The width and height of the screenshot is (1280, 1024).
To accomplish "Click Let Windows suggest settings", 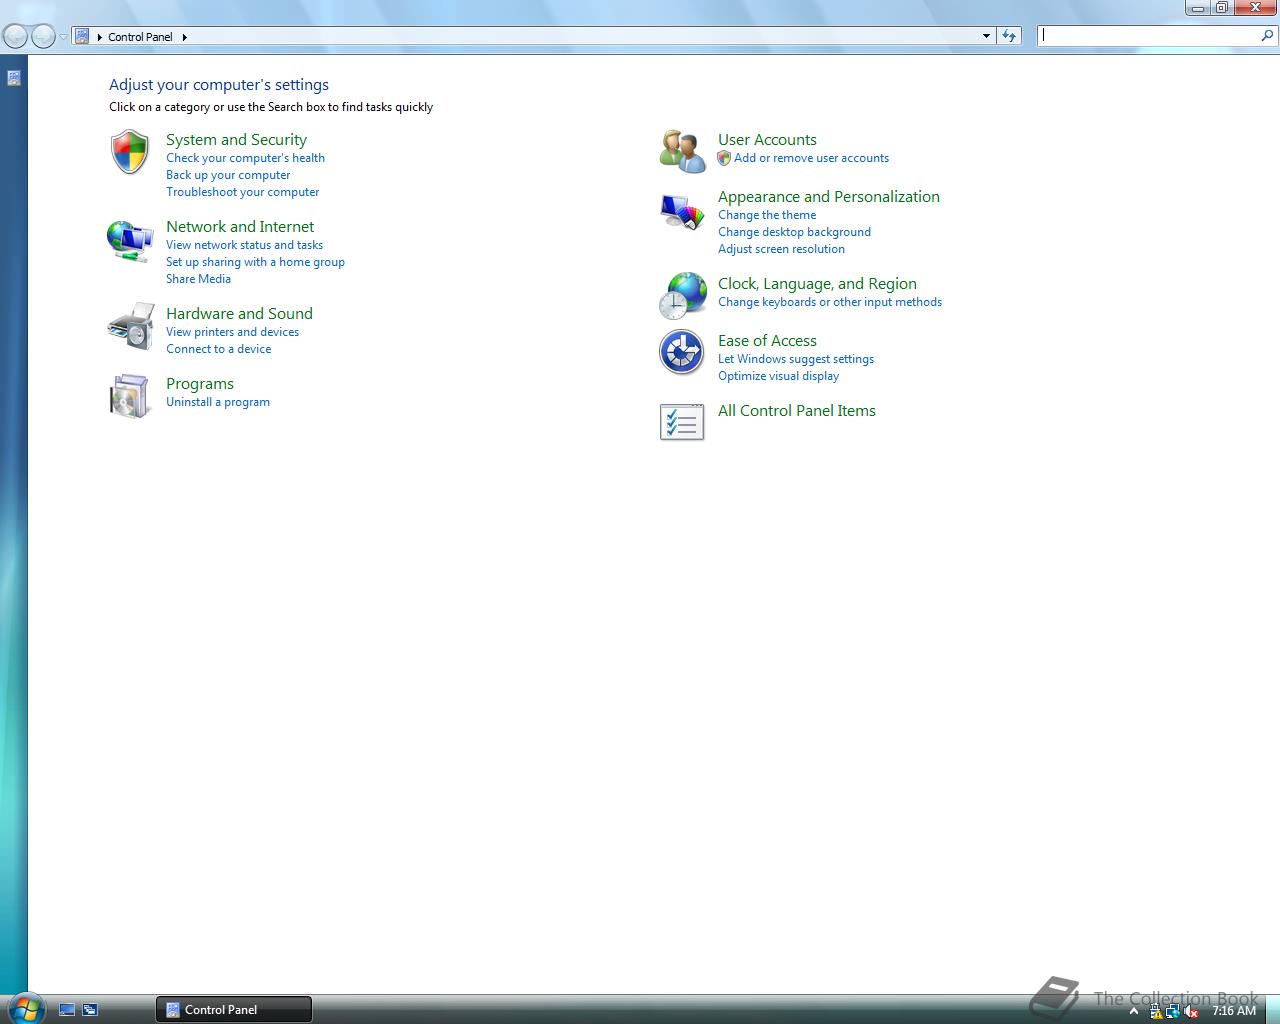I will pyautogui.click(x=796, y=359).
